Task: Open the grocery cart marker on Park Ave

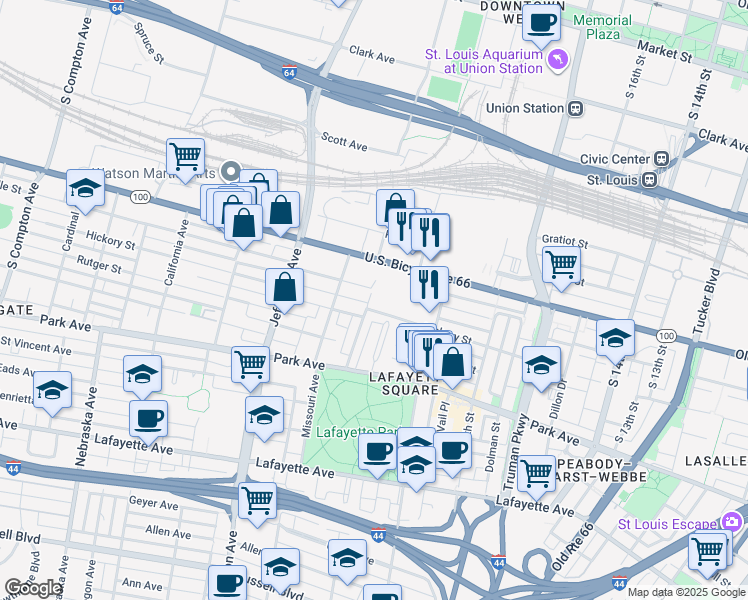Action: [250, 364]
